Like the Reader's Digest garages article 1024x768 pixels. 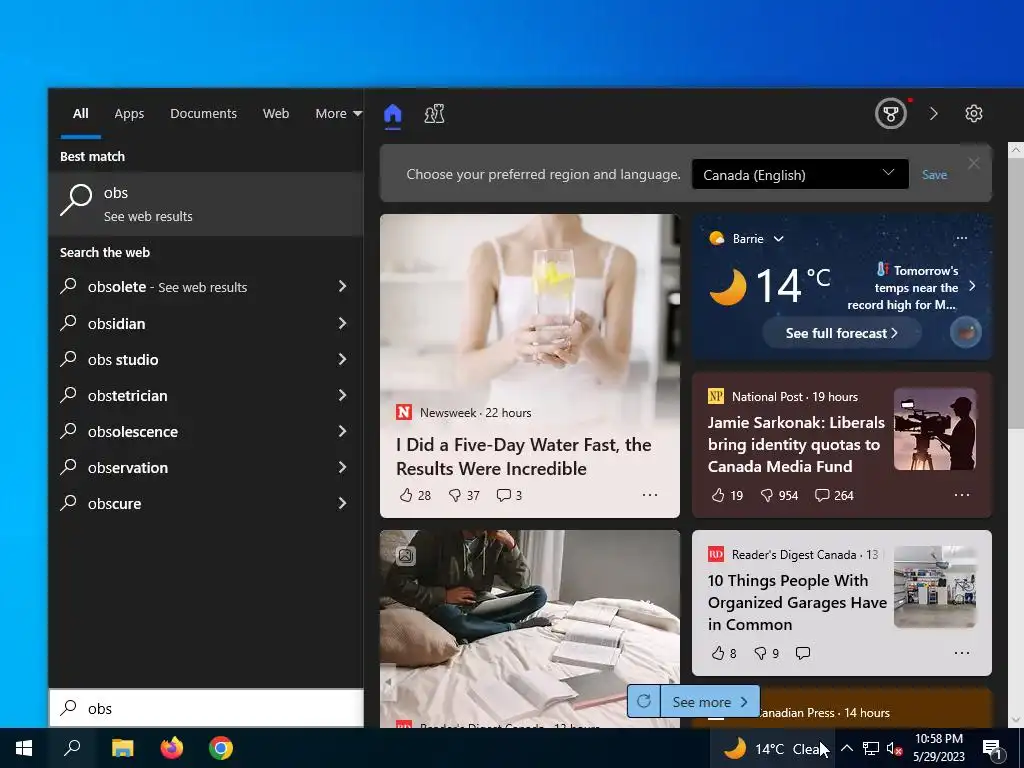(724, 653)
